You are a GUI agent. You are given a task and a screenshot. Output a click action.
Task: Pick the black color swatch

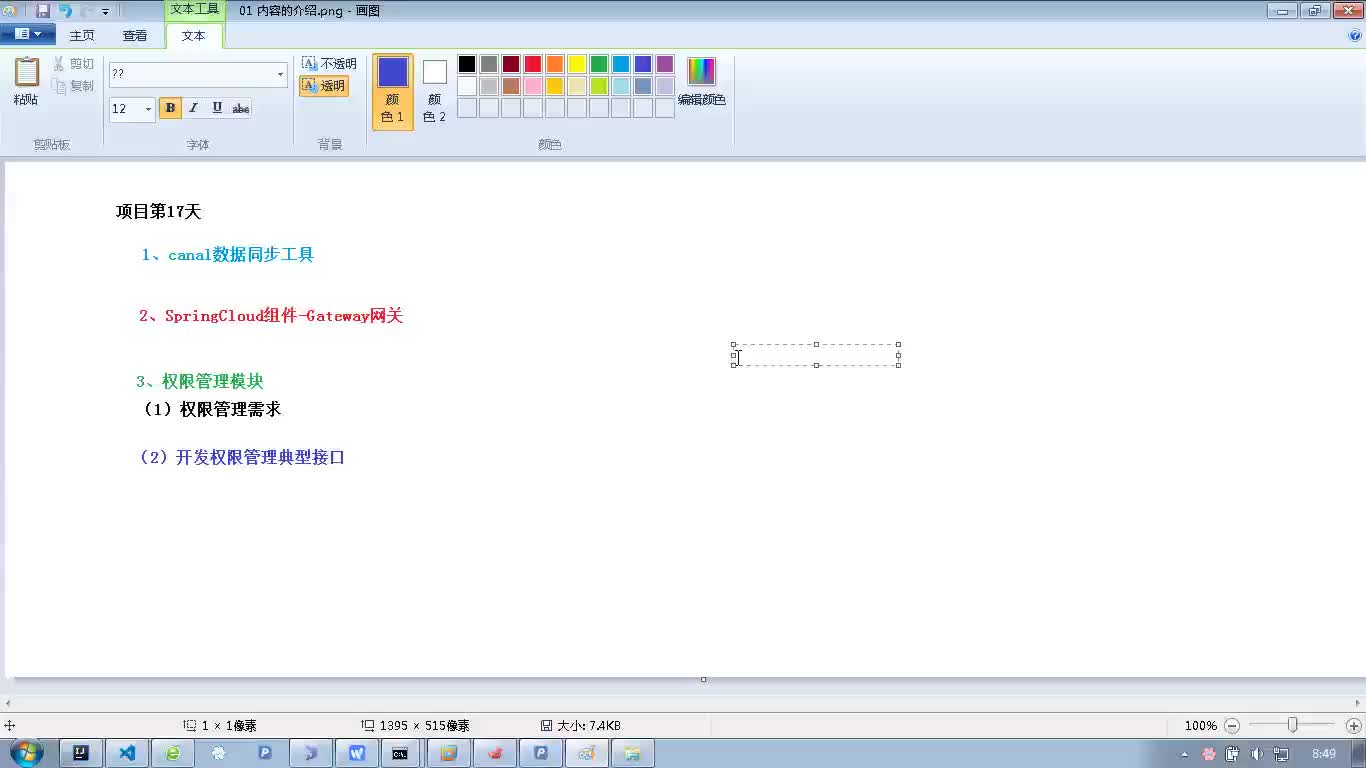(x=467, y=64)
